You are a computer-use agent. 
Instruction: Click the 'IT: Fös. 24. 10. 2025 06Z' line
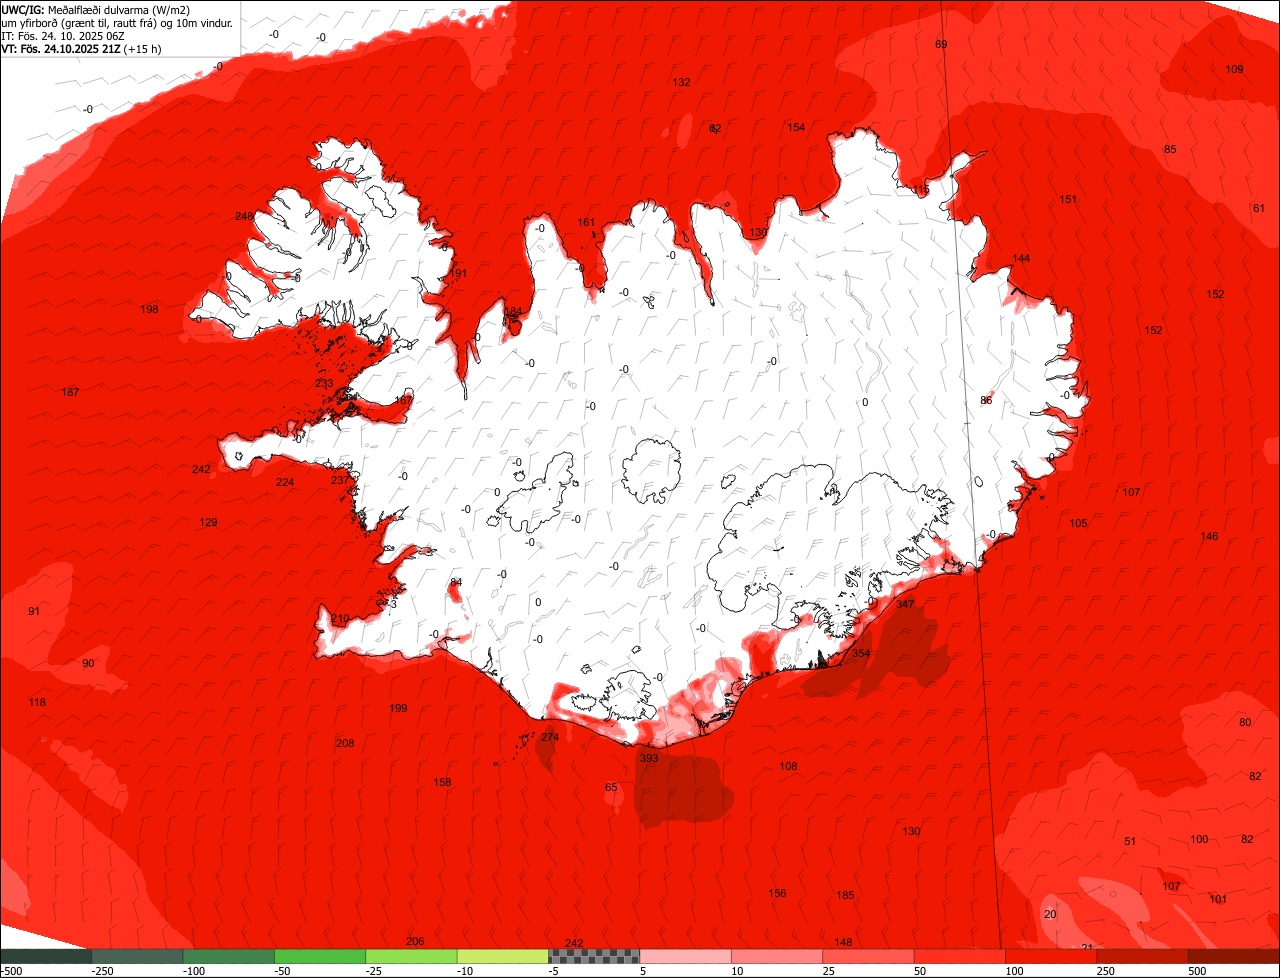62,35
